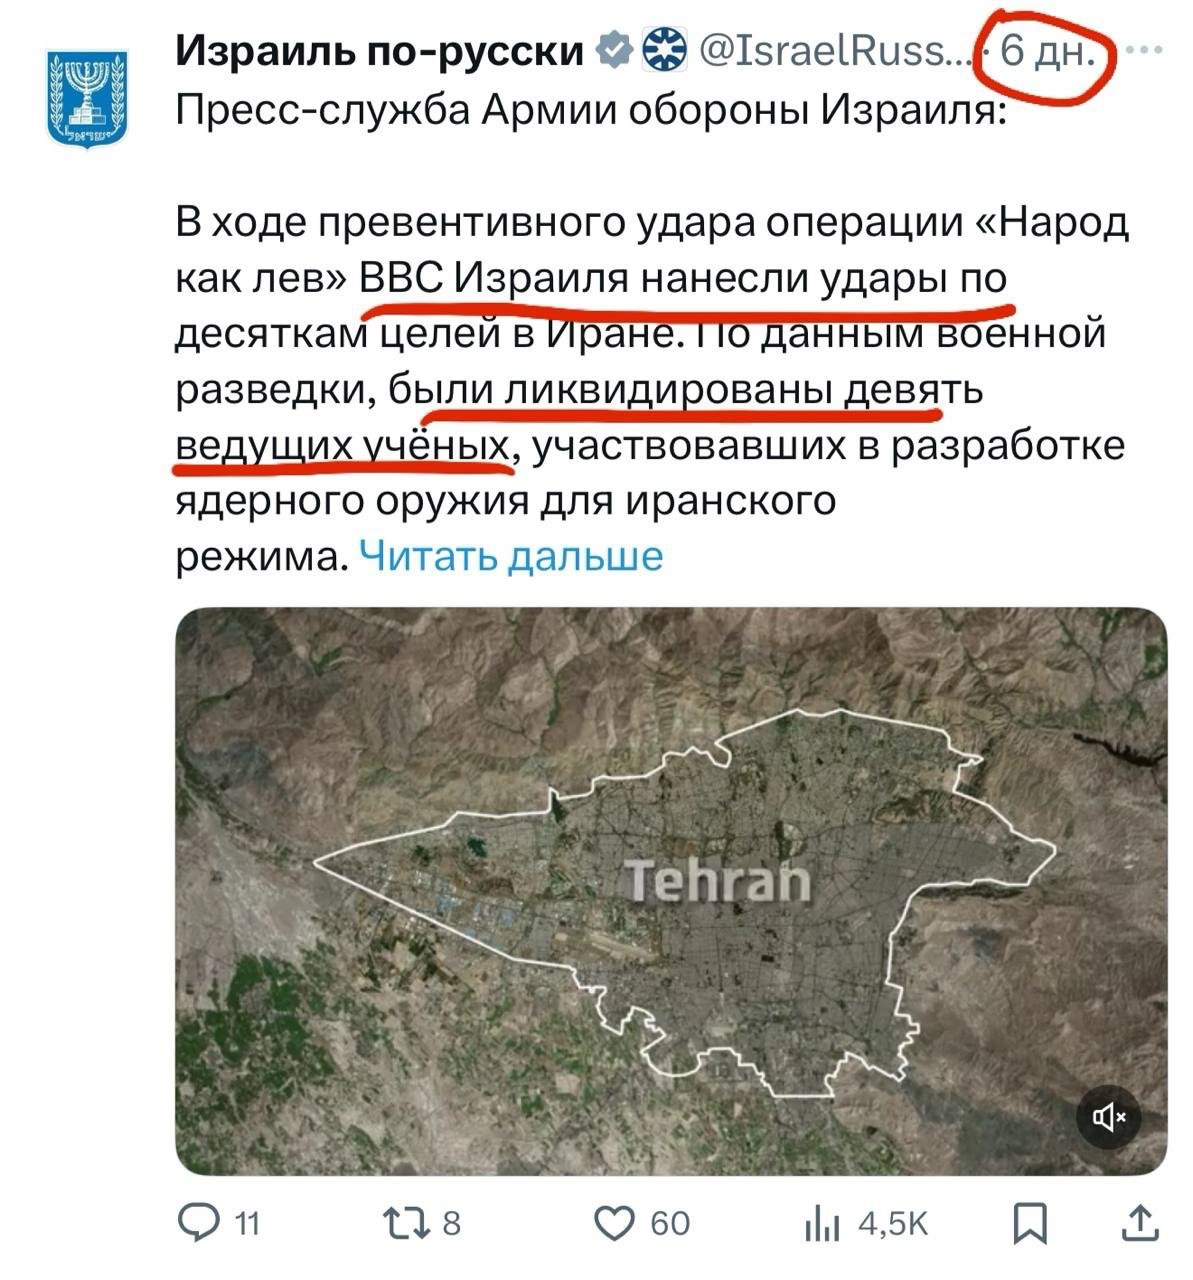This screenshot has width=1193, height=1280.
Task: Like the post with the heart icon
Action: tap(614, 1222)
